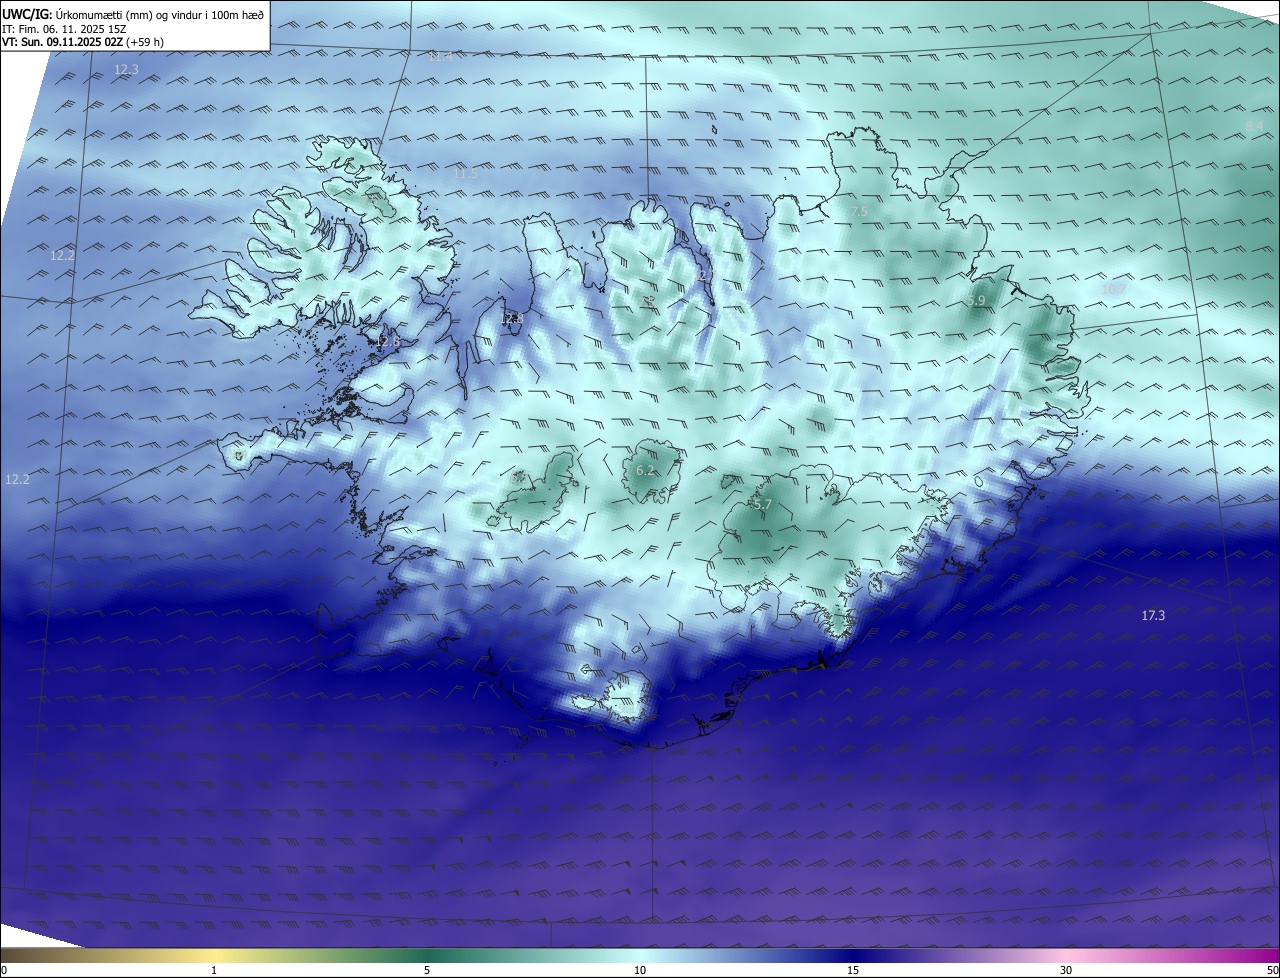The image size is (1280, 978).
Task: Click the 30 tick on the color scale
Action: (x=1066, y=970)
